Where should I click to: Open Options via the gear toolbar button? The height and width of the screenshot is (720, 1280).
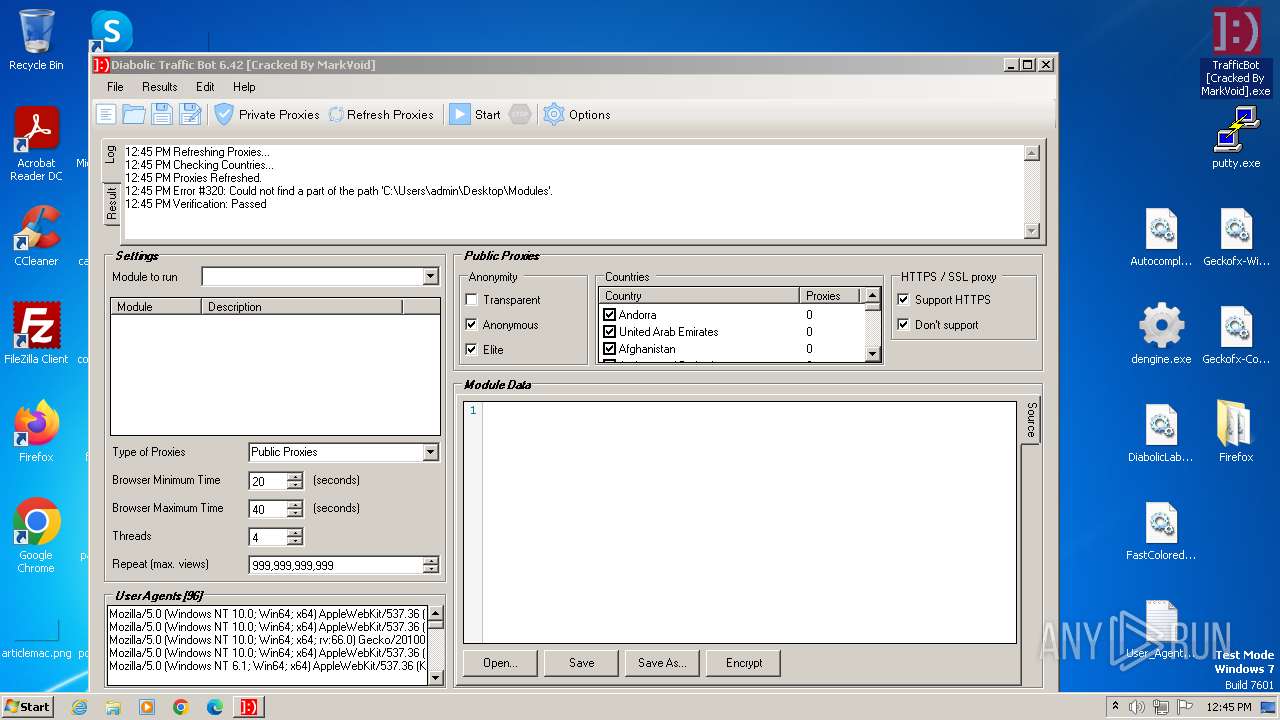coord(577,114)
